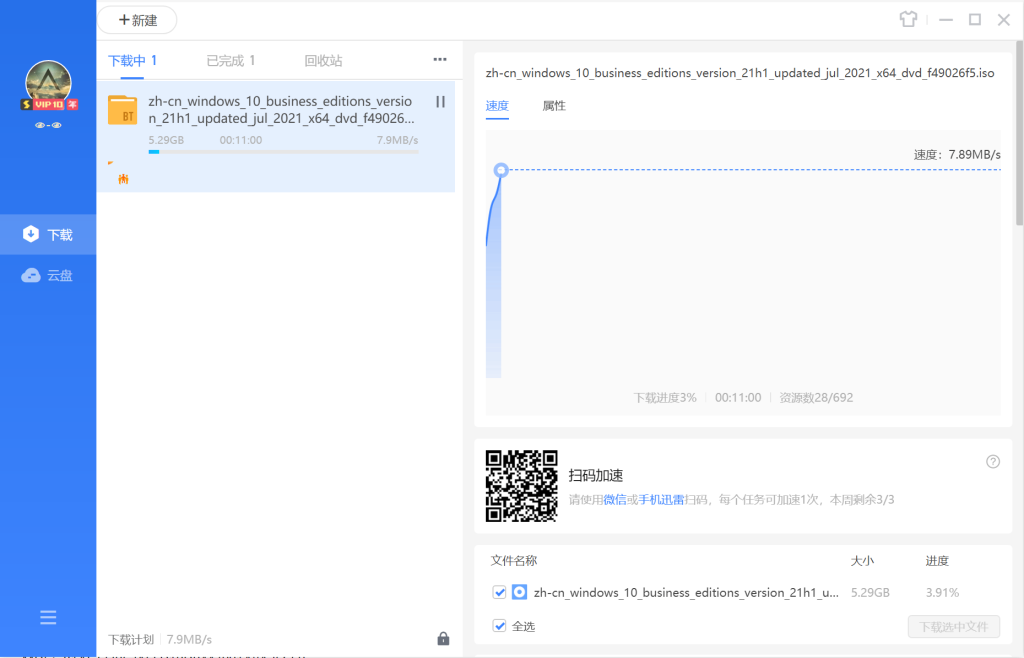Toggle the 全选 checkbox
This screenshot has height=658, width=1024.
(x=500, y=626)
